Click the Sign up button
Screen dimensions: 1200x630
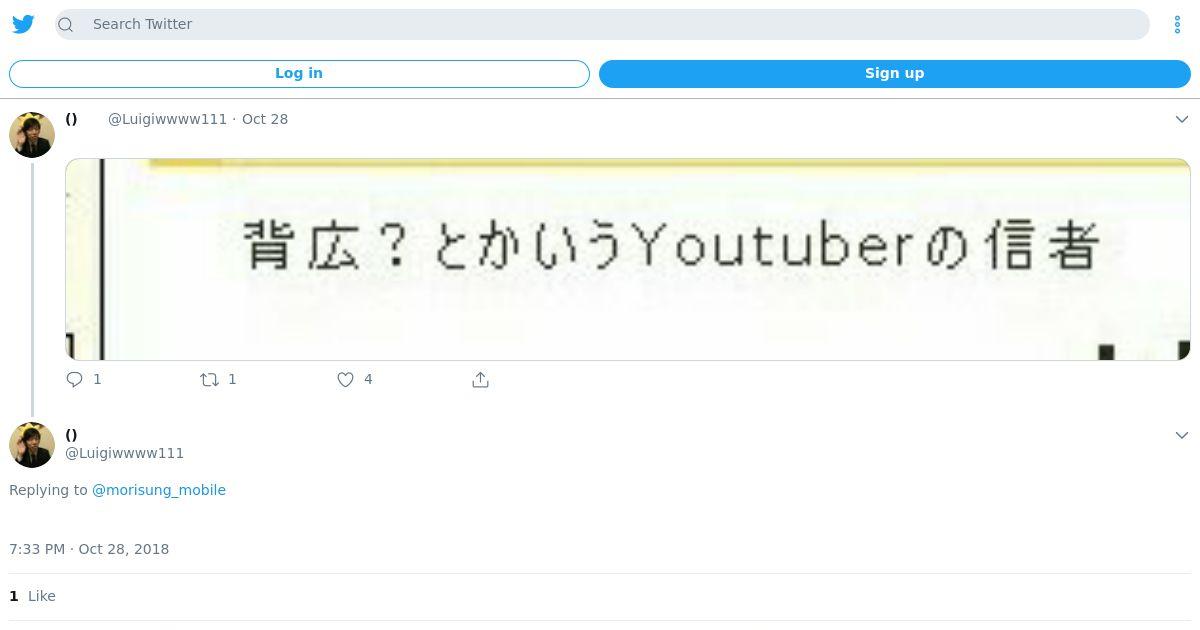pyautogui.click(x=894, y=73)
